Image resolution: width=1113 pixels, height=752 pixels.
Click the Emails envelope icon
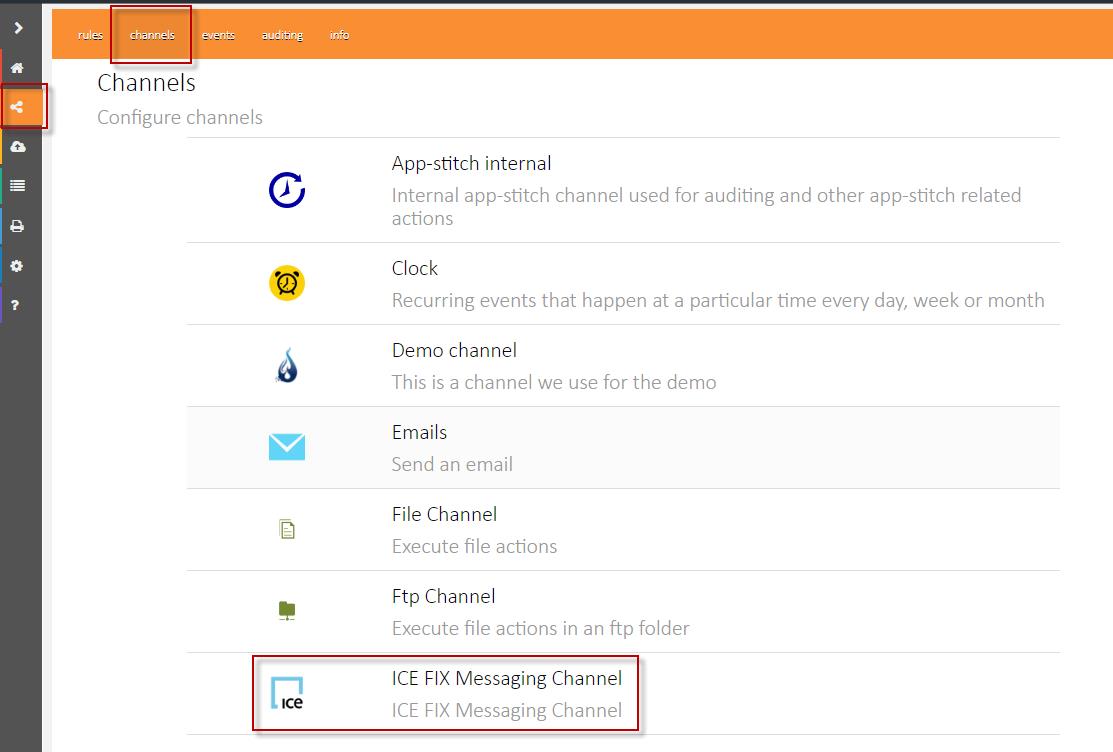click(x=287, y=447)
